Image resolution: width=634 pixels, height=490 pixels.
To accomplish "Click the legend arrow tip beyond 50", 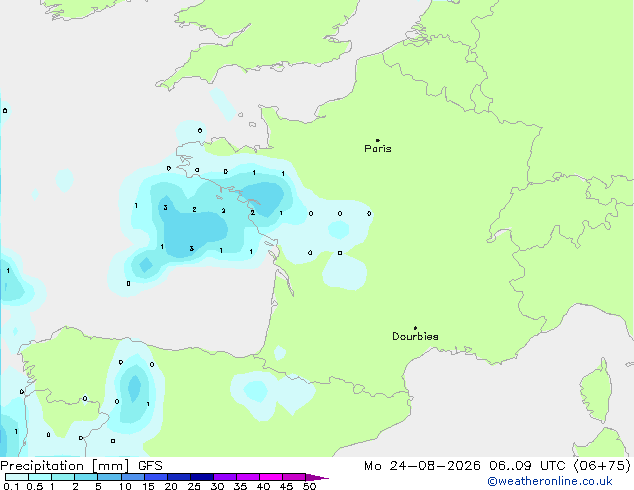I will tap(317, 477).
